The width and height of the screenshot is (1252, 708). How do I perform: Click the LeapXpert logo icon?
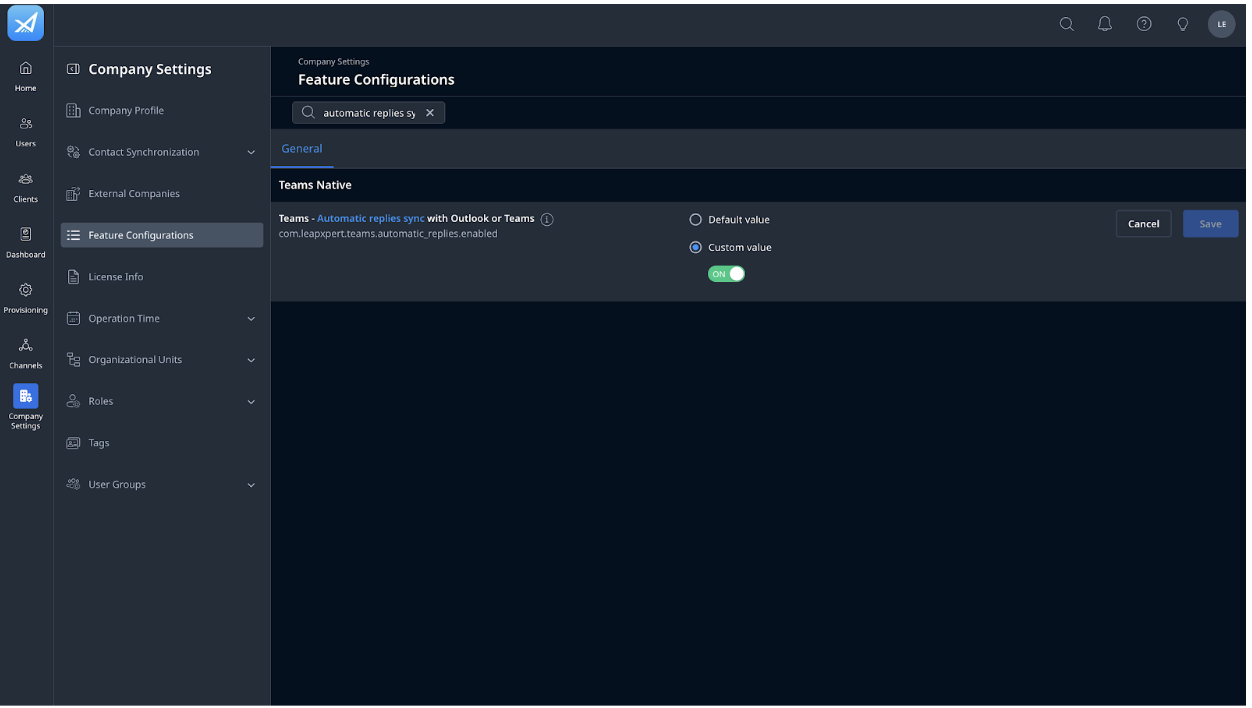[25, 23]
